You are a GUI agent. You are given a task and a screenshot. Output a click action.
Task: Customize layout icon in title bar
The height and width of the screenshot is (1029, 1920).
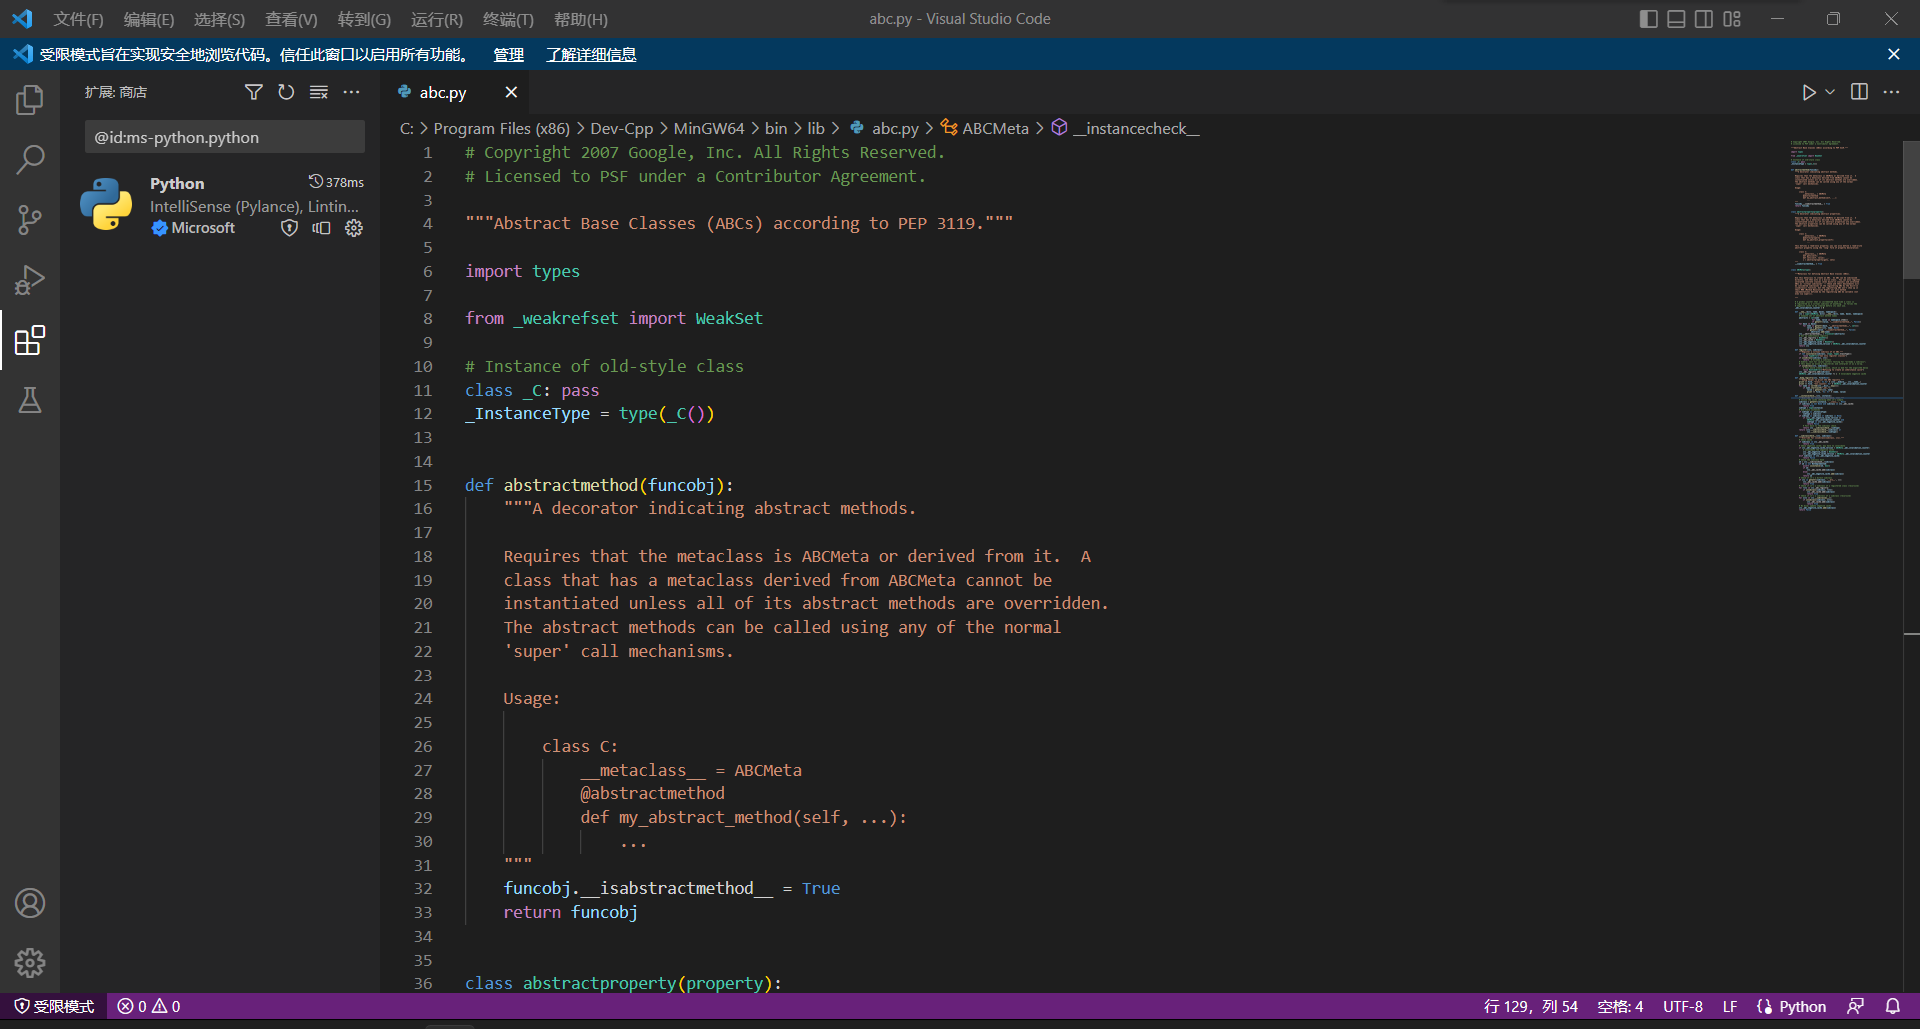click(x=1732, y=19)
